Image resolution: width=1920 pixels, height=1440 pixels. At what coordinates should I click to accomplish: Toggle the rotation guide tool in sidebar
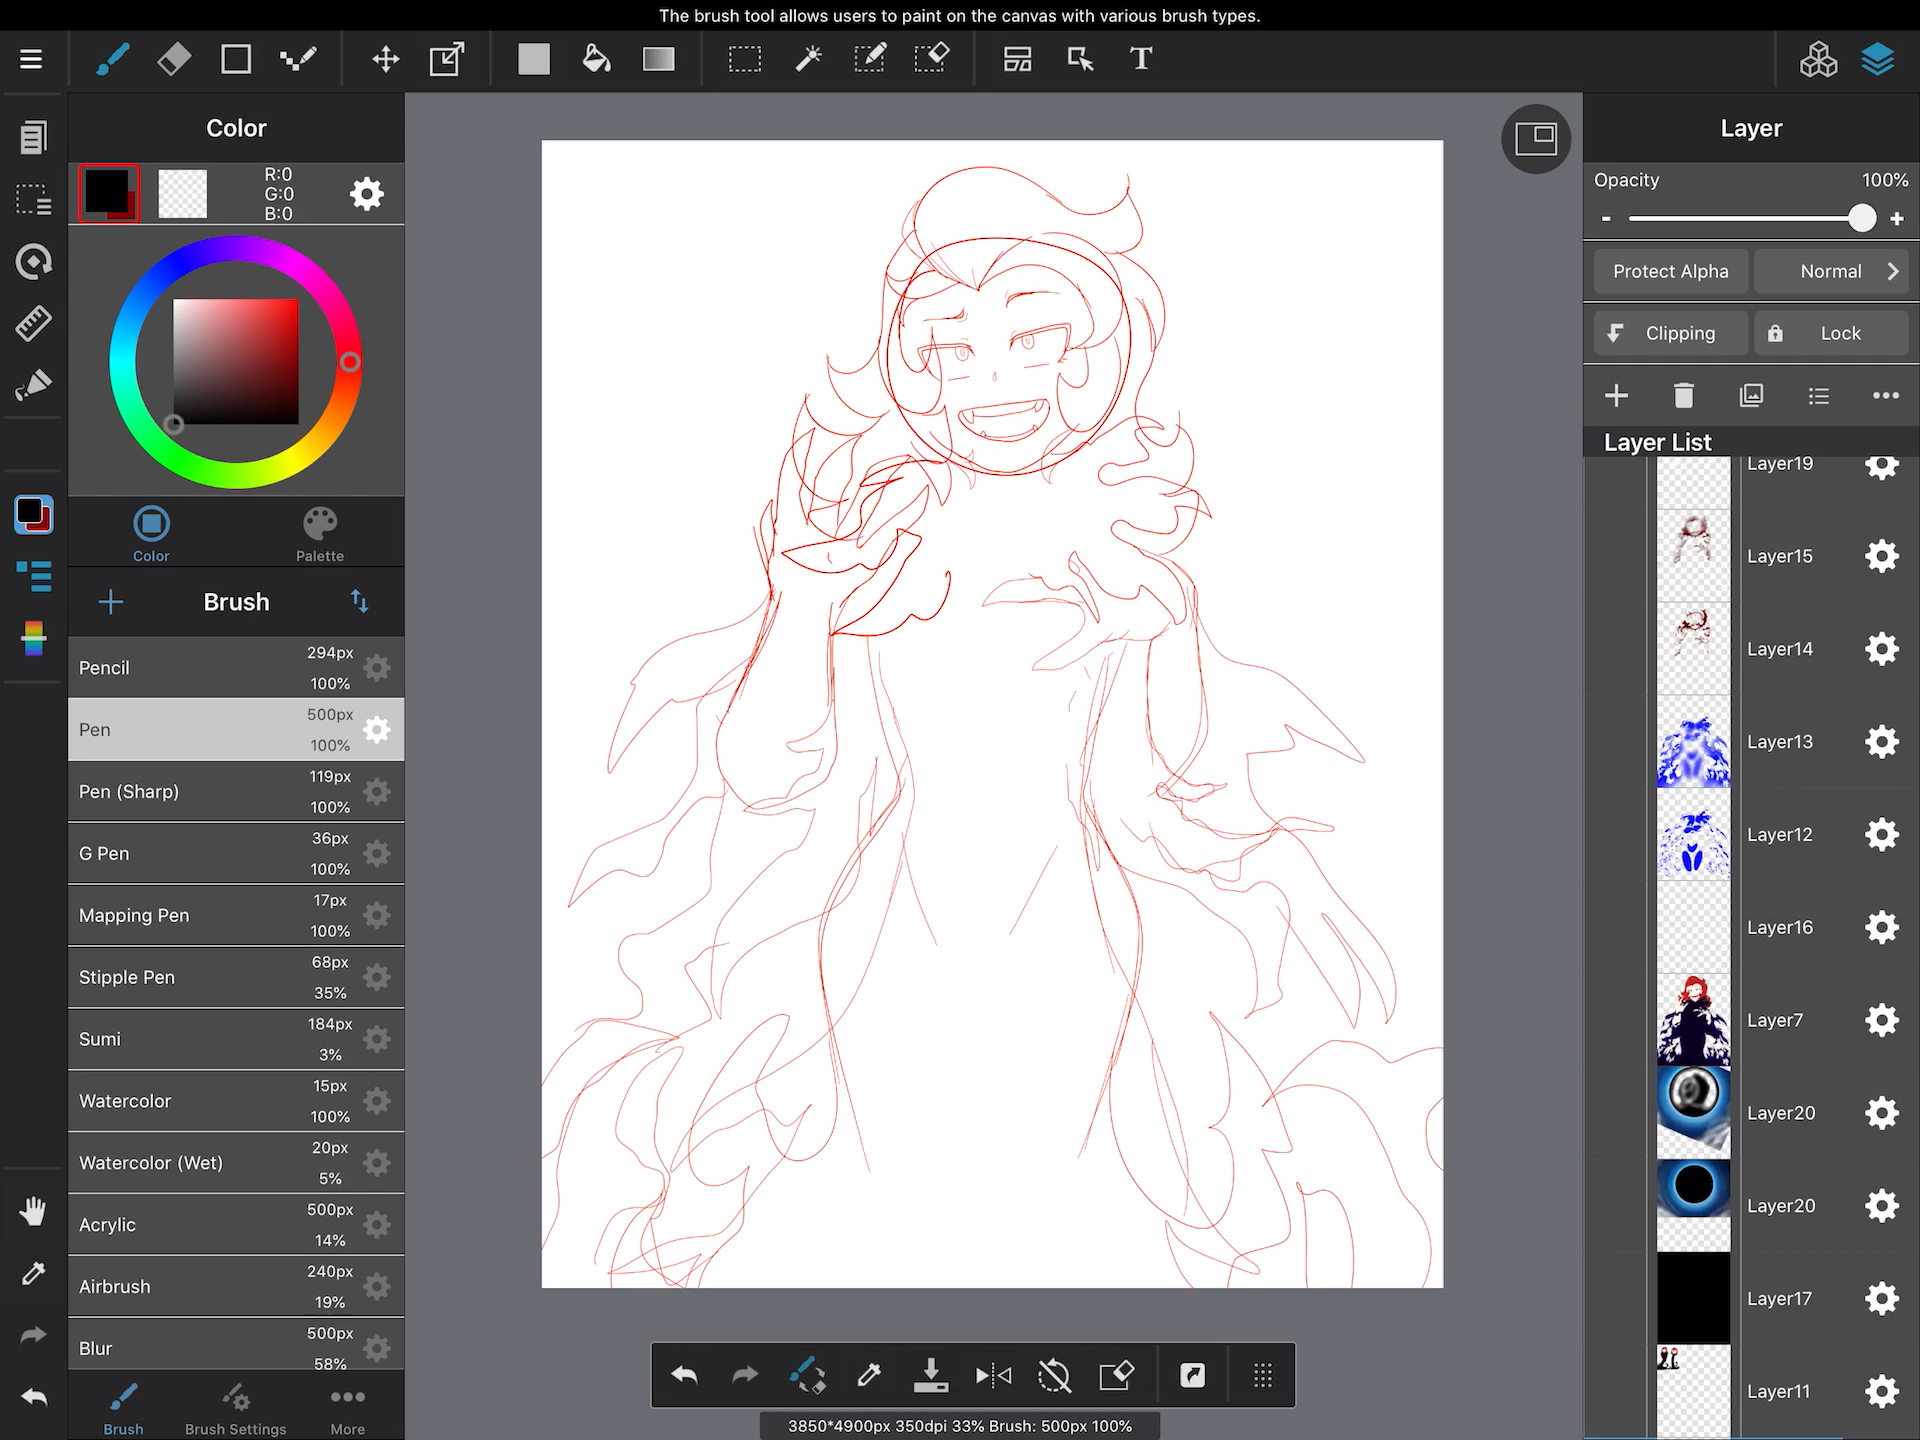coord(33,262)
